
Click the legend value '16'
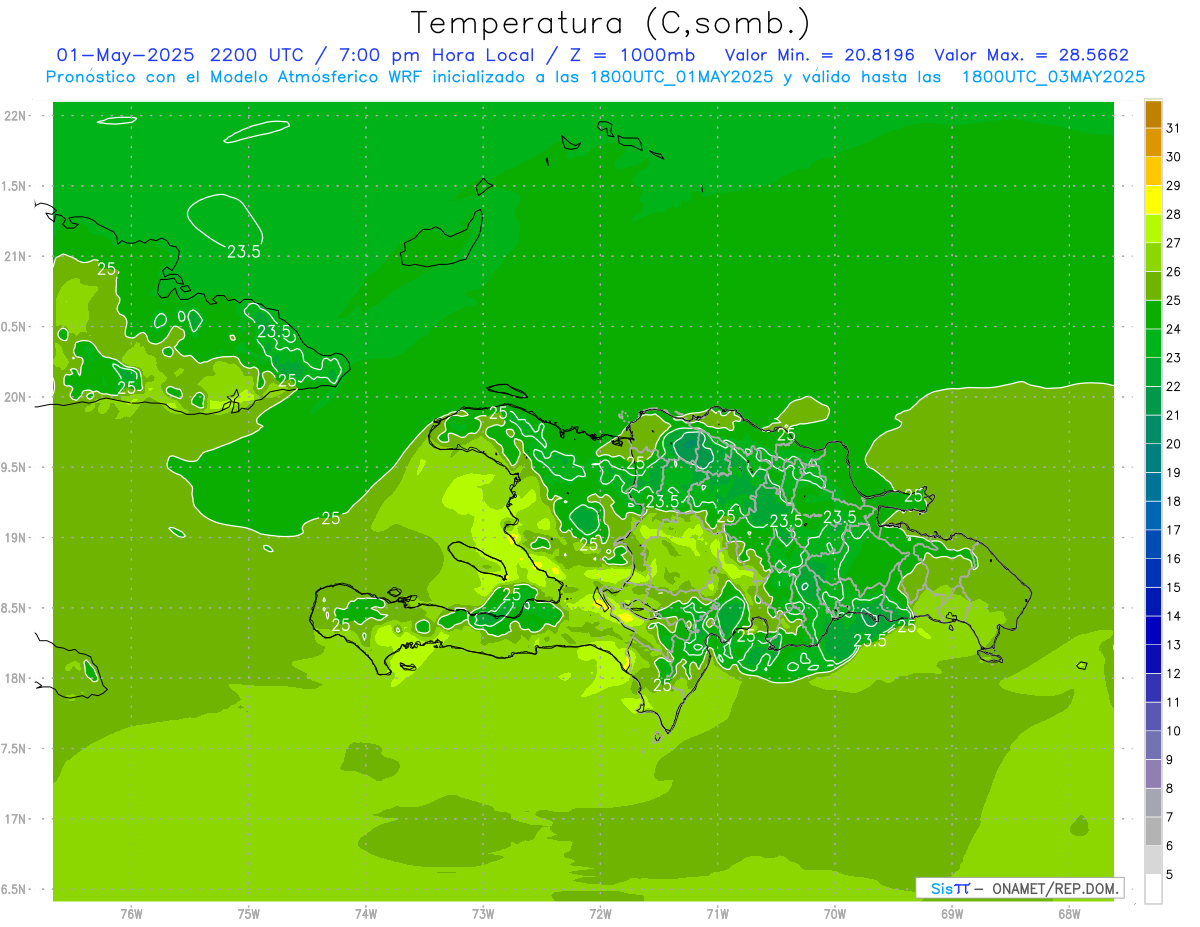1173,559
